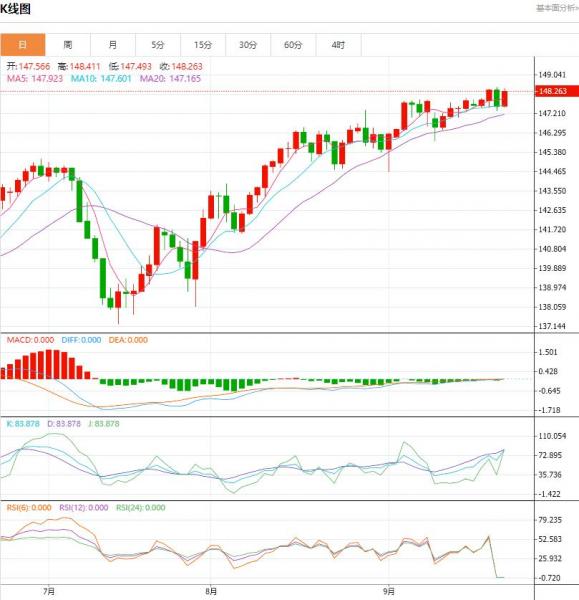Switch to the 月 monthly tab
The image size is (579, 600).
point(113,45)
